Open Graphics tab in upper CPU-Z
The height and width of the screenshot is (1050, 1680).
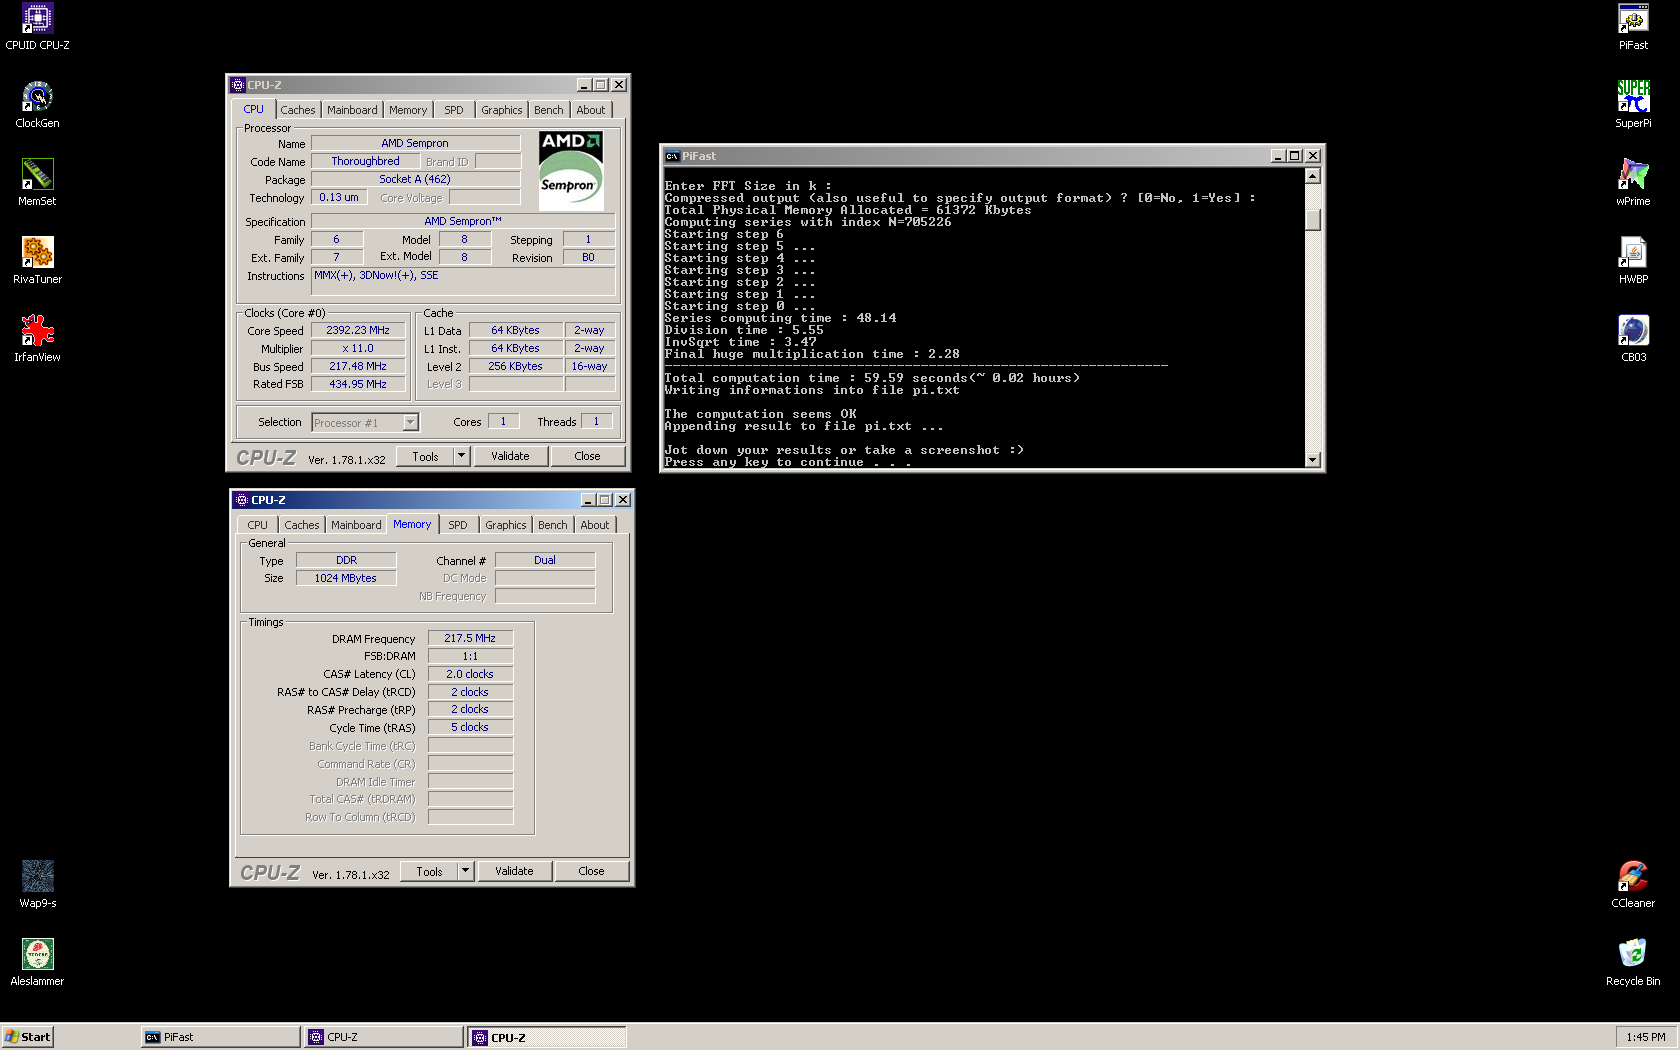tap(502, 110)
